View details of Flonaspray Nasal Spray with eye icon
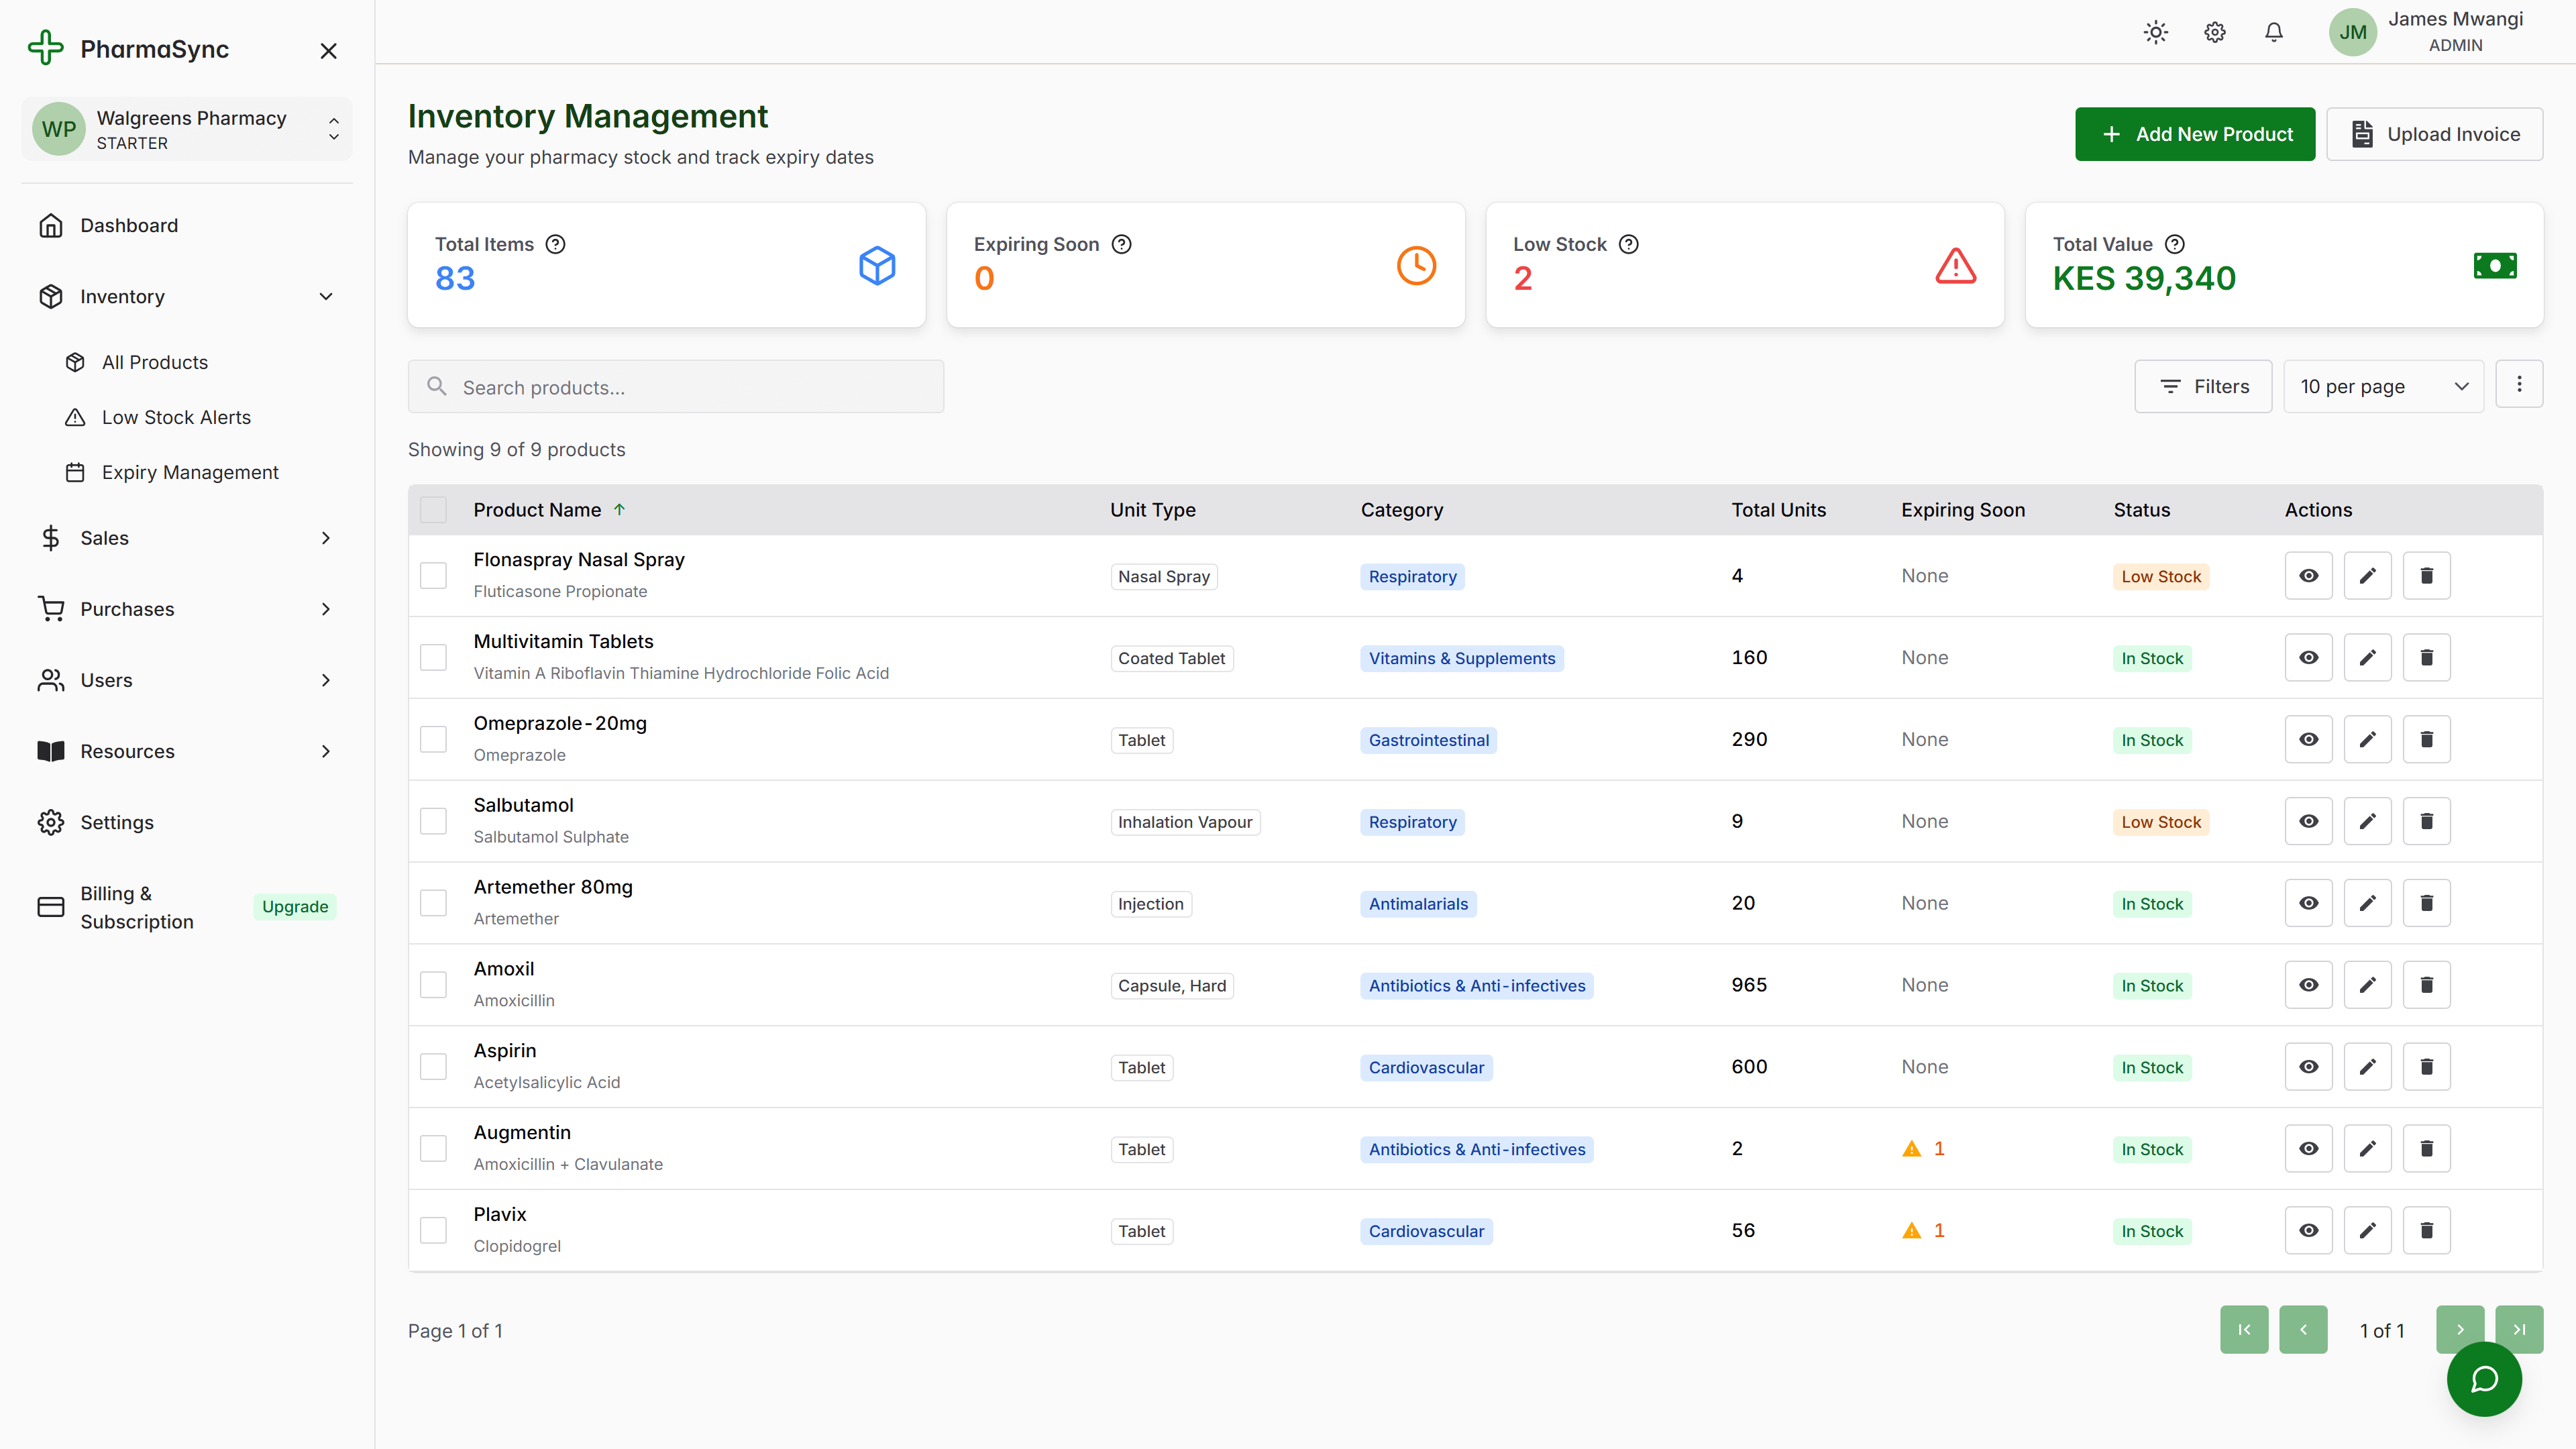Viewport: 2576px width, 1449px height. click(2308, 575)
